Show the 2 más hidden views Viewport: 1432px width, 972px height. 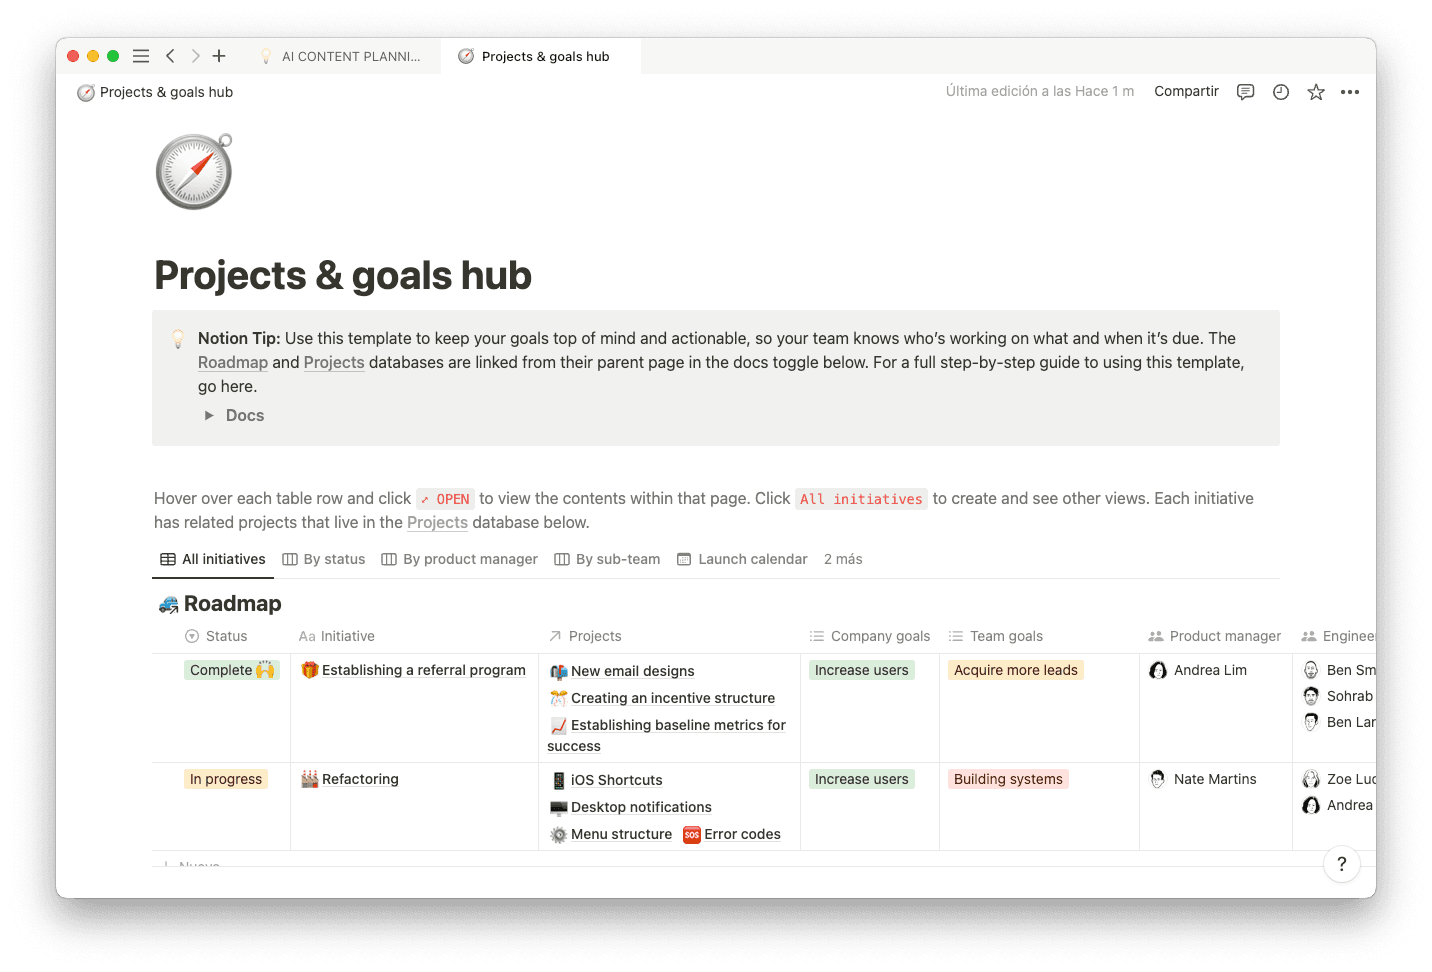coord(843,559)
